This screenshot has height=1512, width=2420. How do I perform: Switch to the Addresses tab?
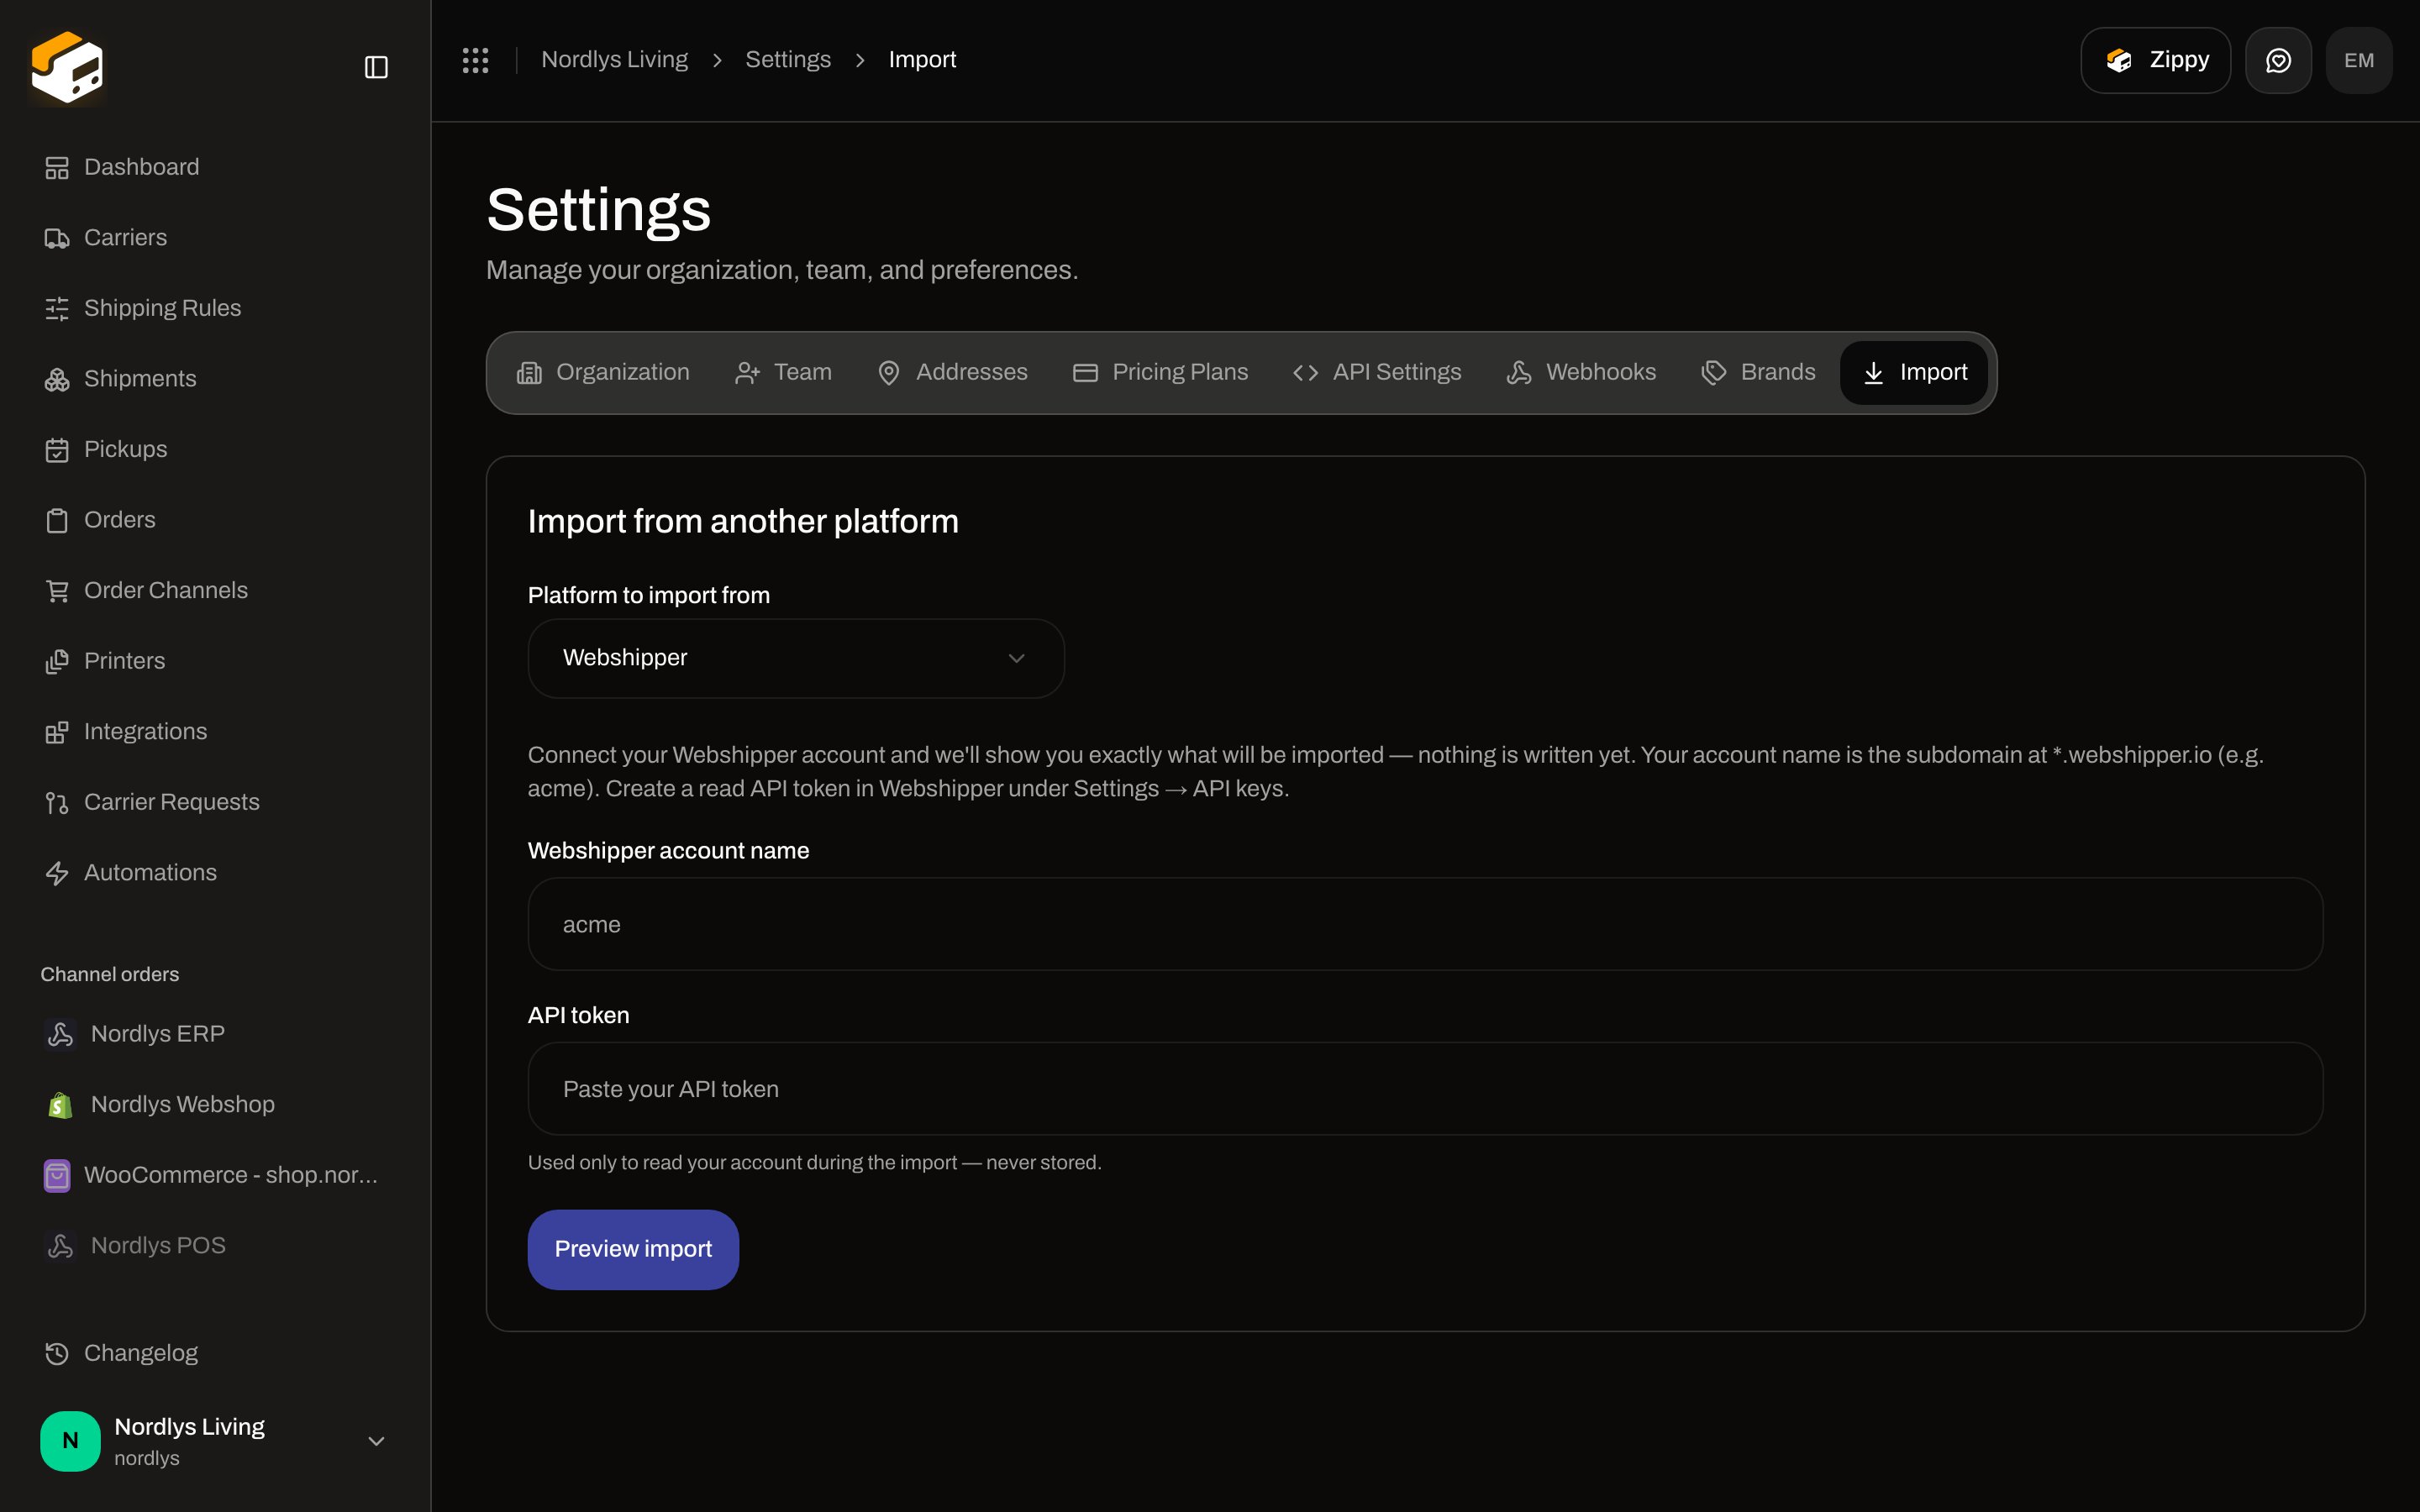coord(952,372)
